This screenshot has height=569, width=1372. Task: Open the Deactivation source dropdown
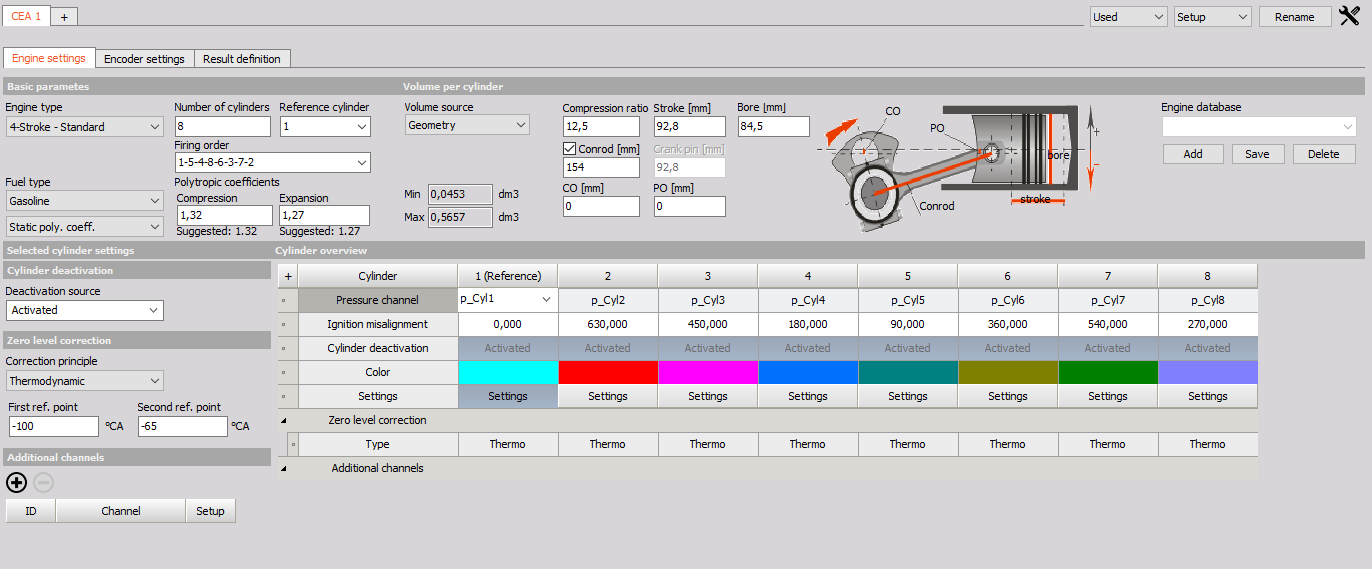point(85,310)
